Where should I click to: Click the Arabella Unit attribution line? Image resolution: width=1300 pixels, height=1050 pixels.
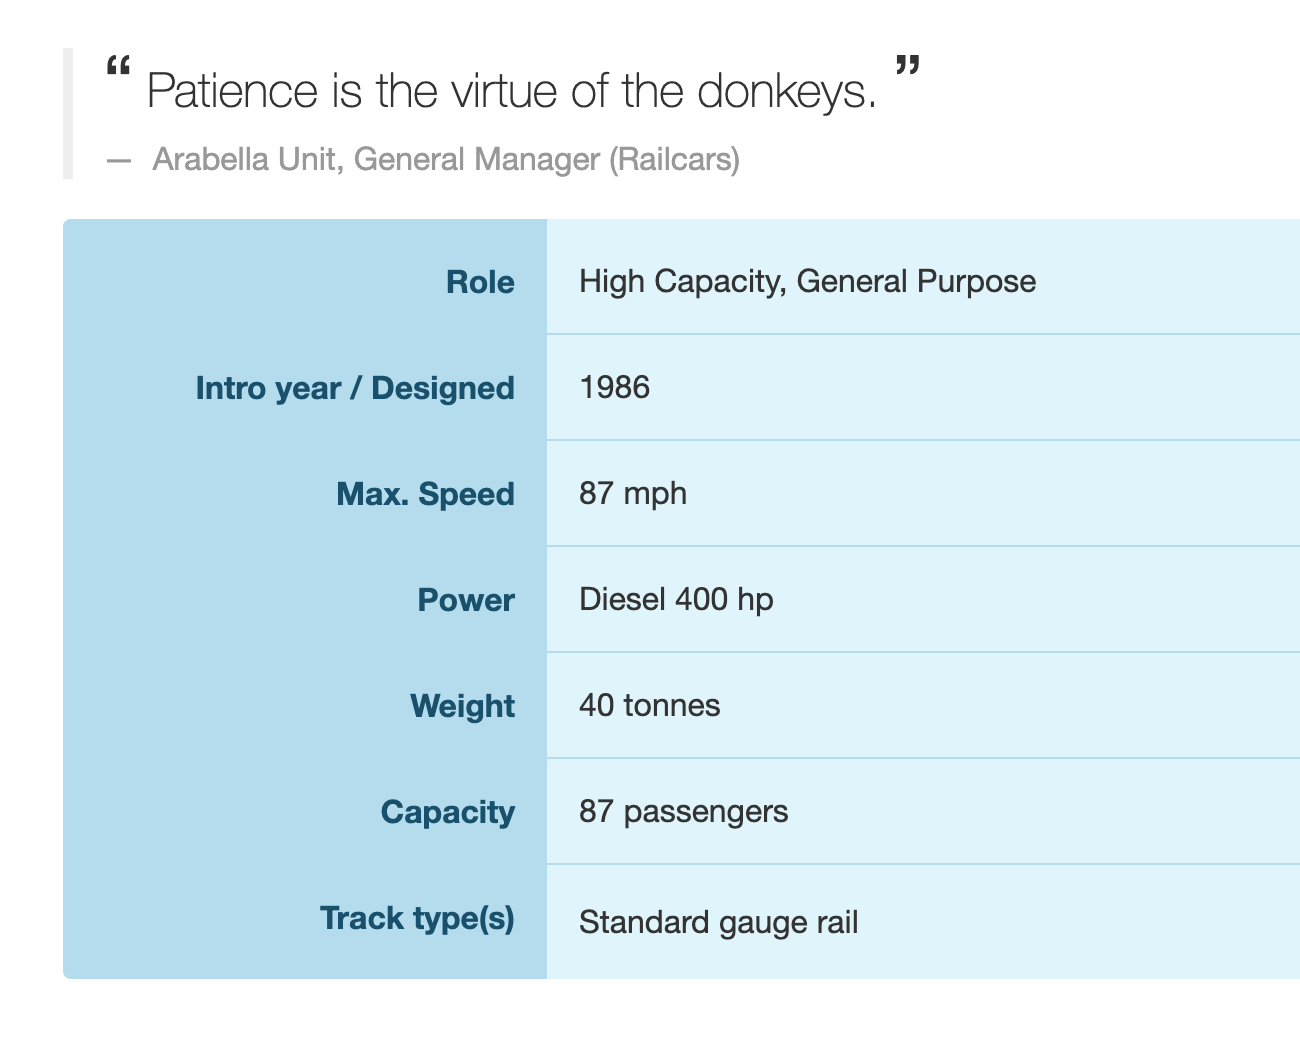[x=445, y=159]
